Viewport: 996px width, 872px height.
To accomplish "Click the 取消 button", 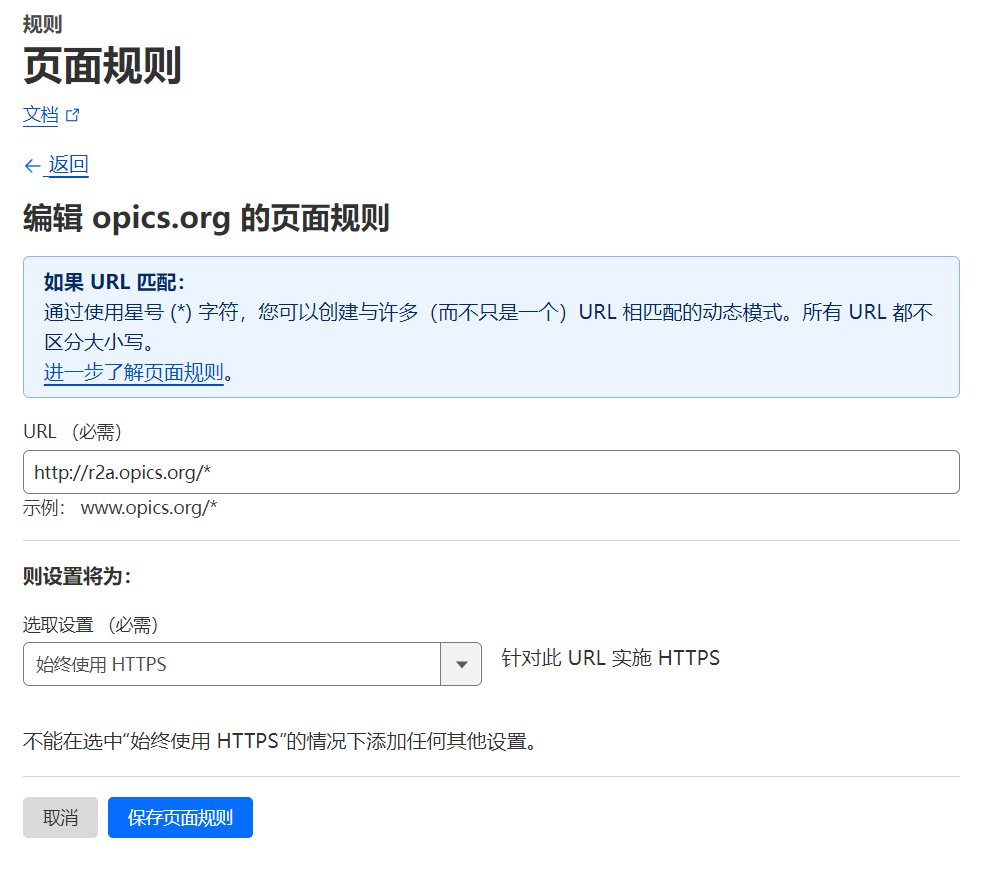I will pos(60,817).
